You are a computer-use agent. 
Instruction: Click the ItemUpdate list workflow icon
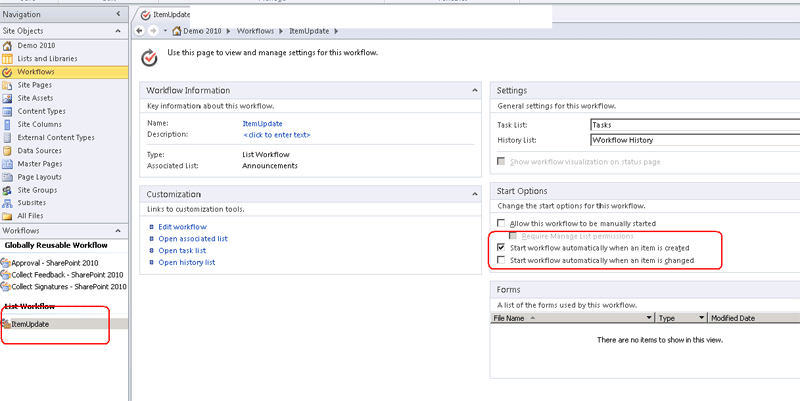(x=7, y=324)
